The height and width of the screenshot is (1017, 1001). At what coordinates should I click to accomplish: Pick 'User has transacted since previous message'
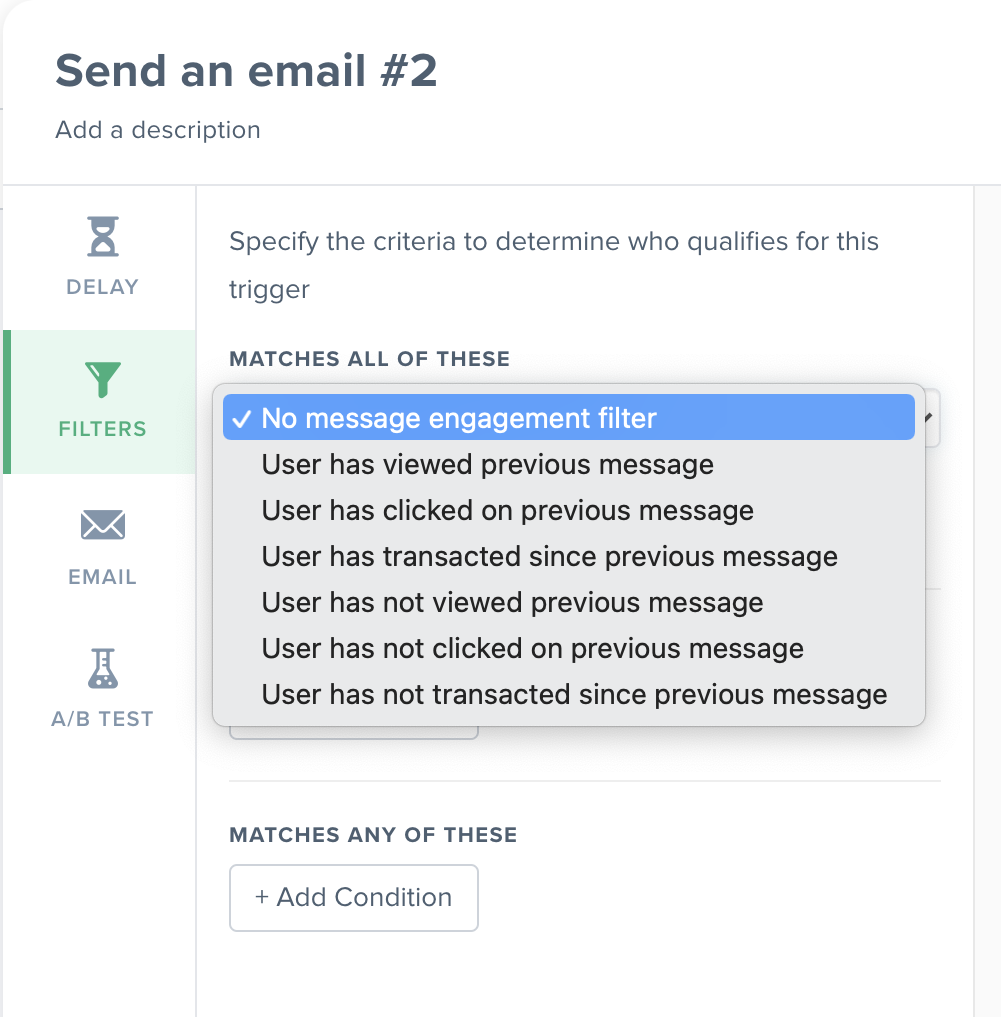click(x=569, y=556)
